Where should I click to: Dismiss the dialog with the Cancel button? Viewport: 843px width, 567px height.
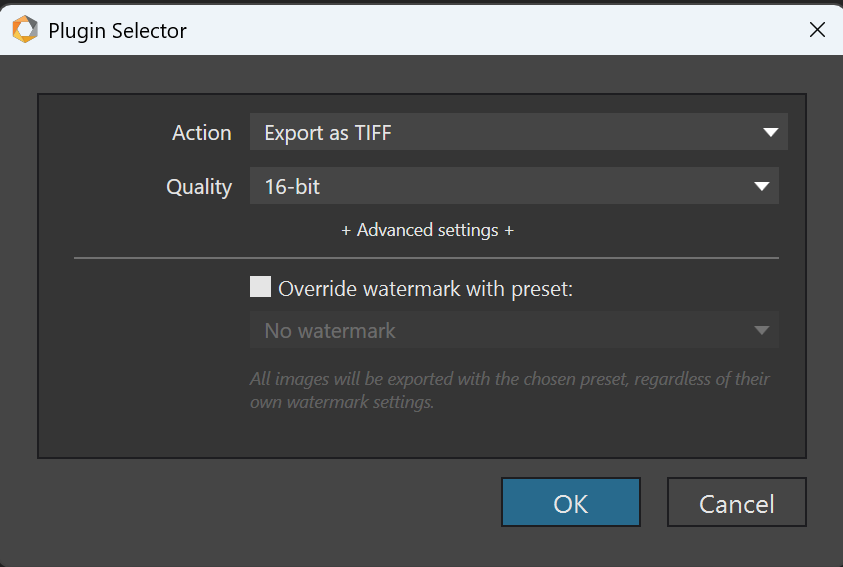[737, 502]
